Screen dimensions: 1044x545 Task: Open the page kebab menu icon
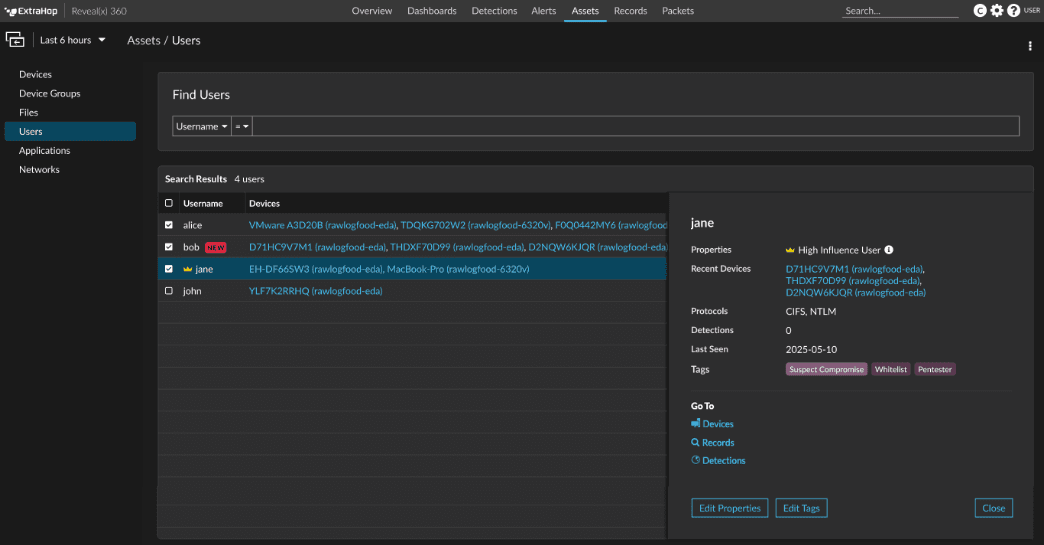(1030, 46)
